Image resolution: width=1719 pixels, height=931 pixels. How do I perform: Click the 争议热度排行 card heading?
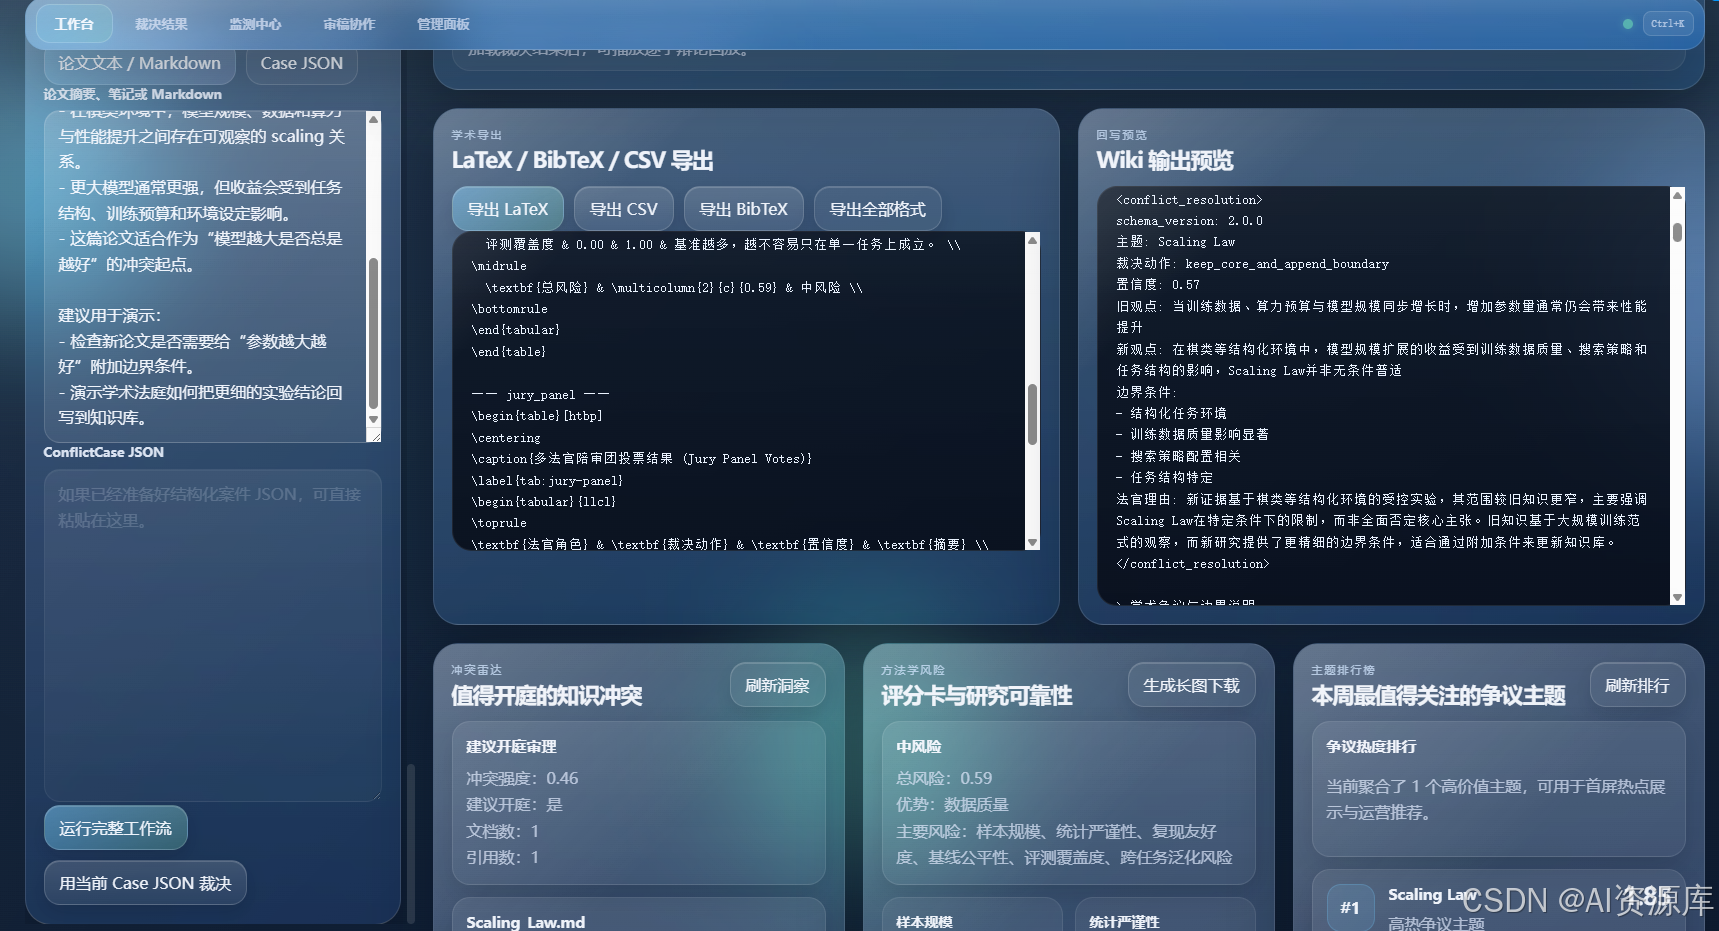tap(1371, 747)
